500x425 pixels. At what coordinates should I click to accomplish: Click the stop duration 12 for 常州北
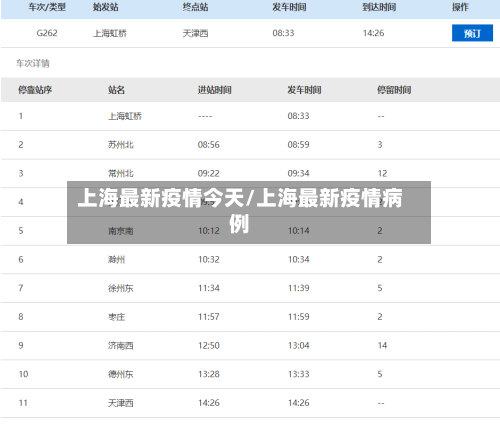click(x=382, y=173)
